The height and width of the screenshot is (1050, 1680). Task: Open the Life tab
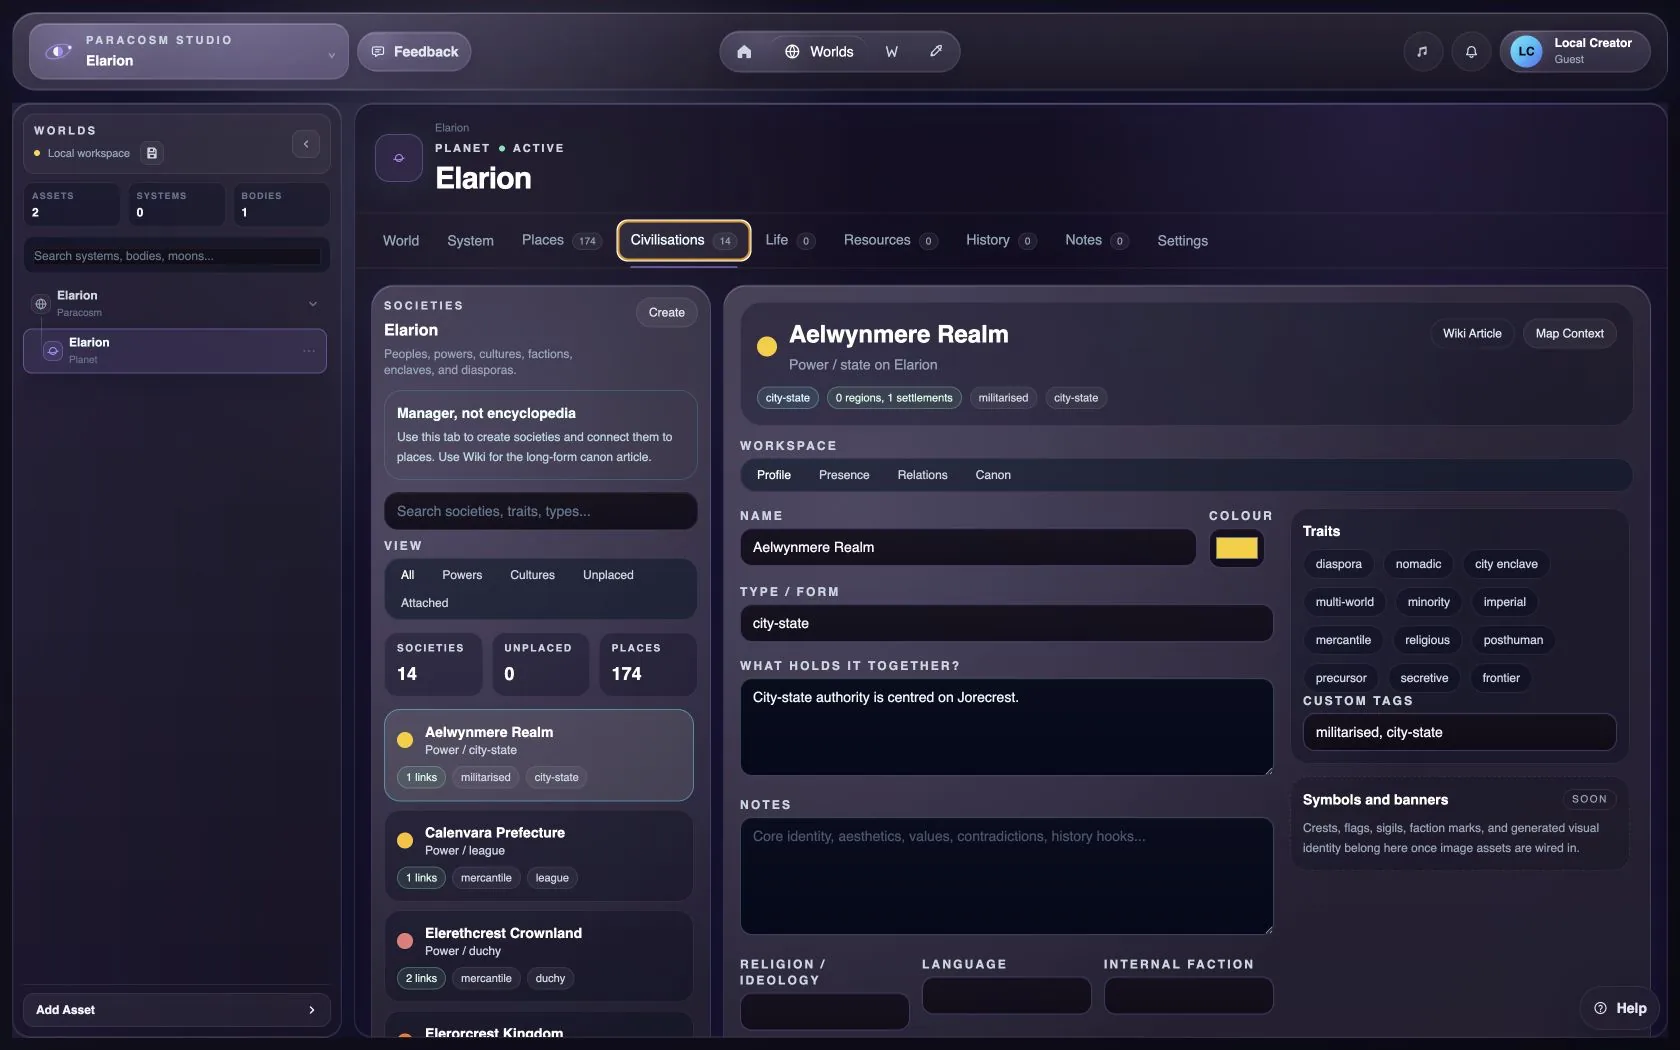790,241
